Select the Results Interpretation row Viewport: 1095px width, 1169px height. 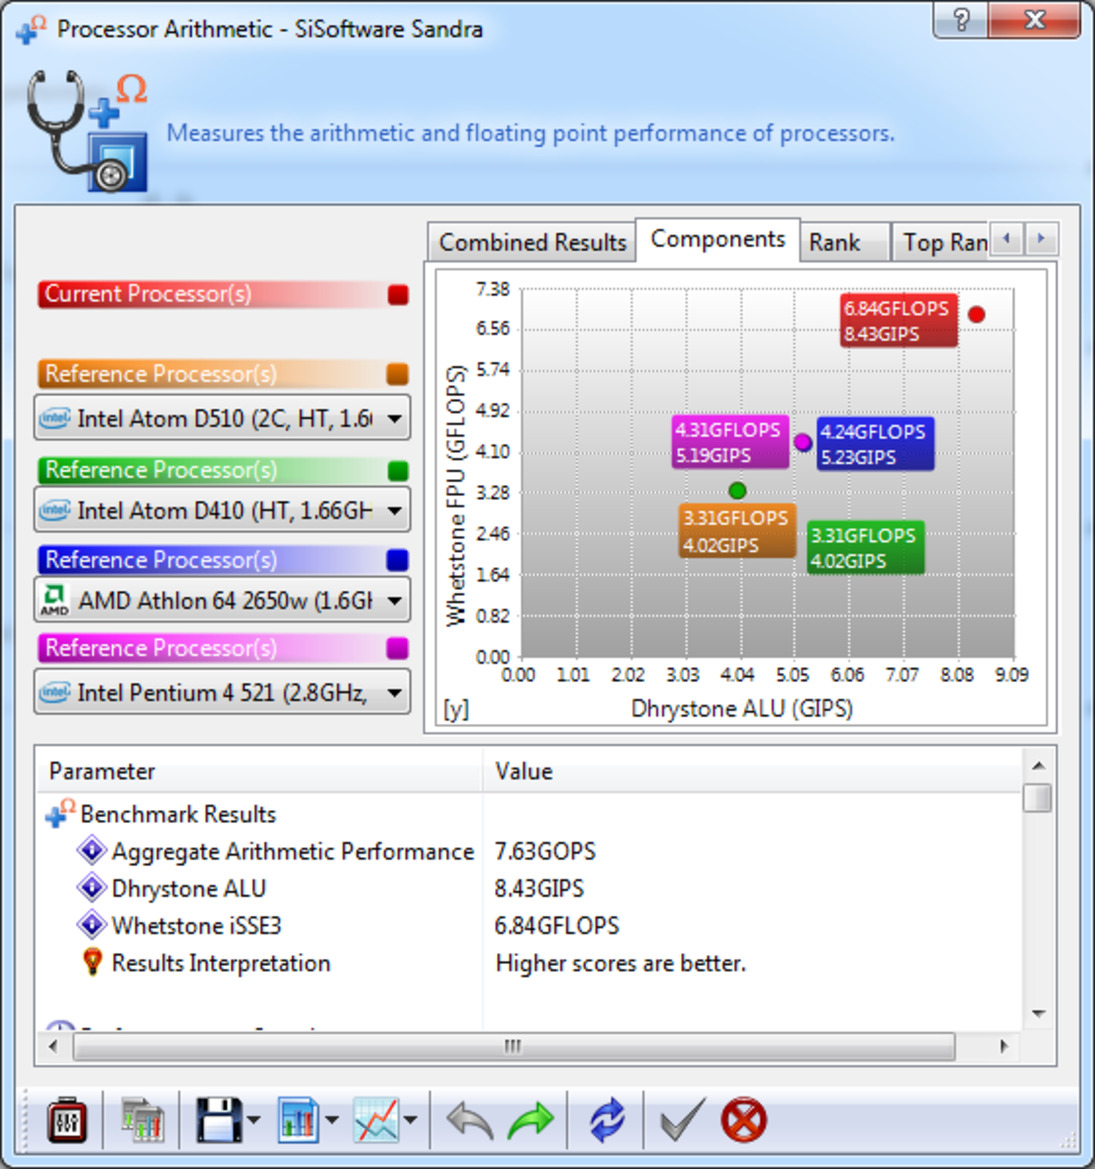529,962
